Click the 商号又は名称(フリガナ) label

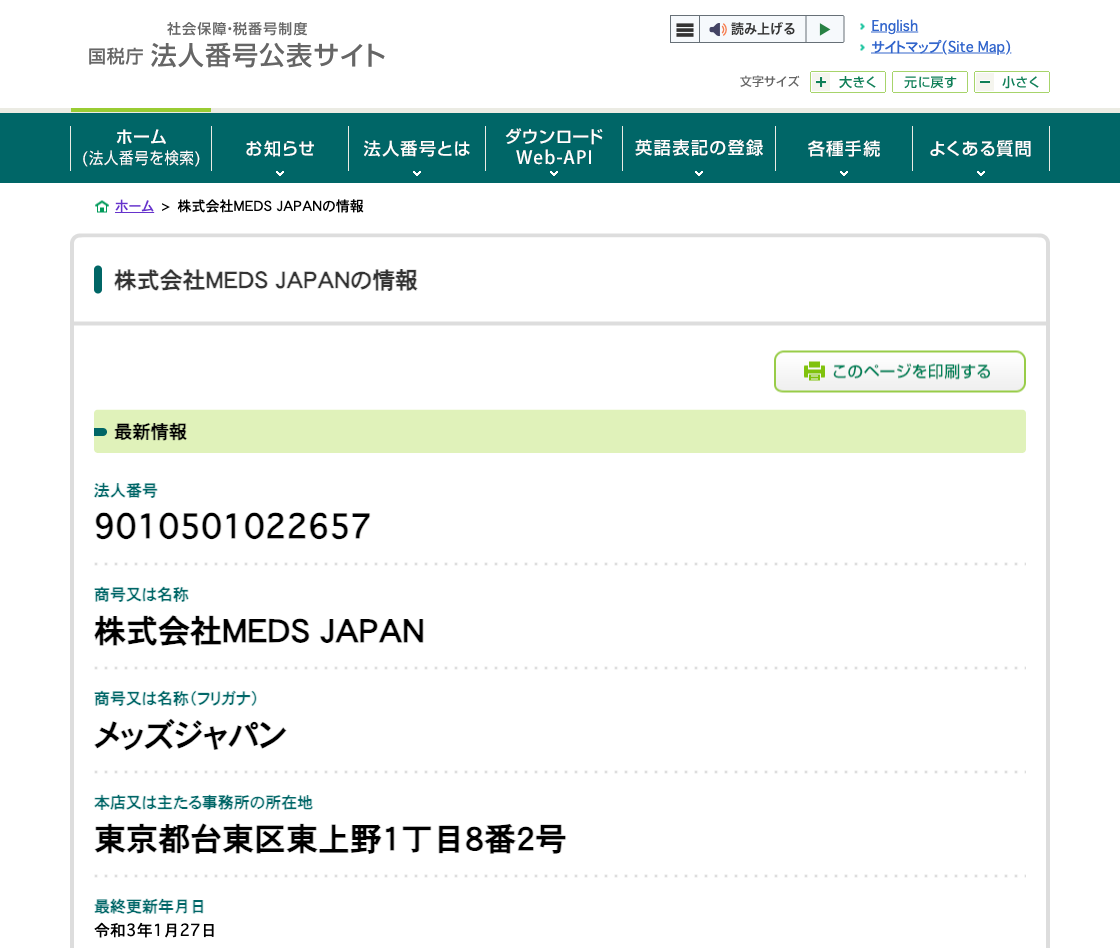176,699
